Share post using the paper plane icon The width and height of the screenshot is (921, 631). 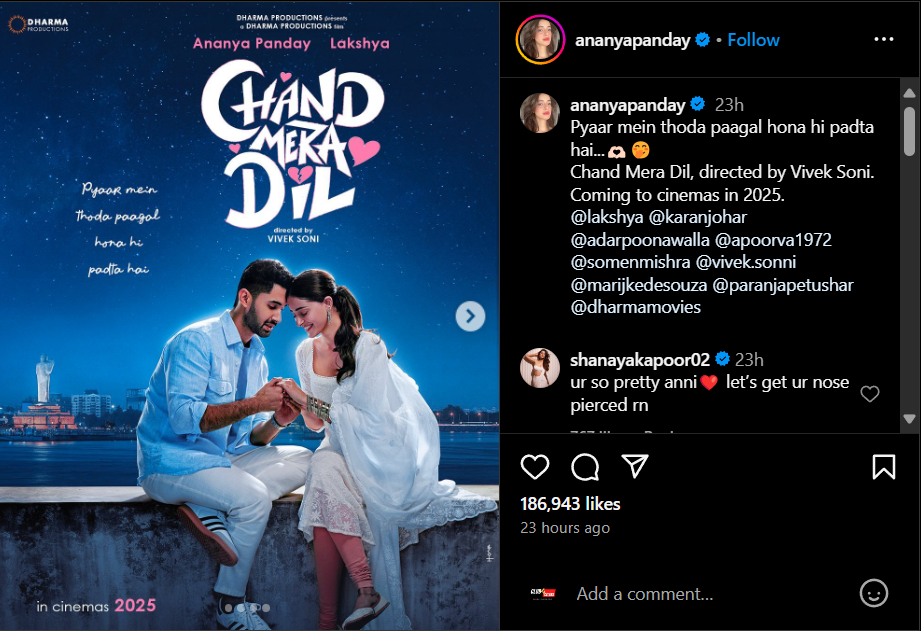pyautogui.click(x=635, y=466)
